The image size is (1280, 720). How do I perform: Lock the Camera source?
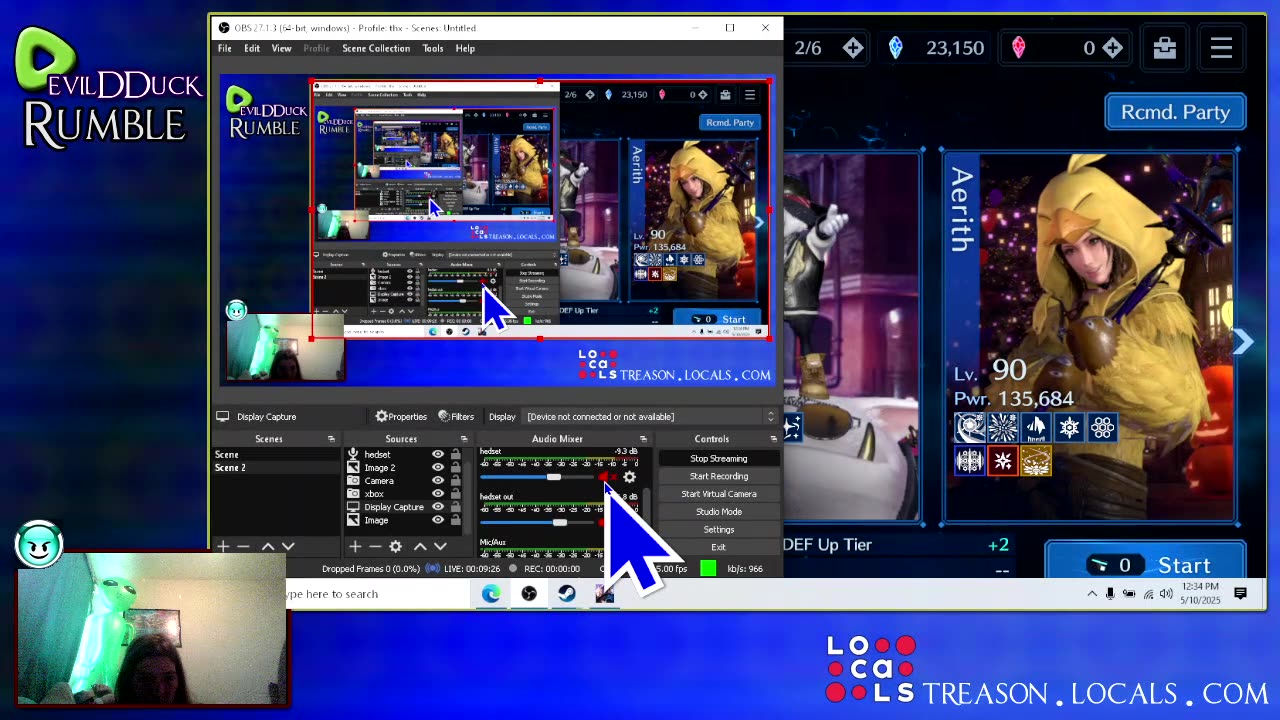click(455, 481)
